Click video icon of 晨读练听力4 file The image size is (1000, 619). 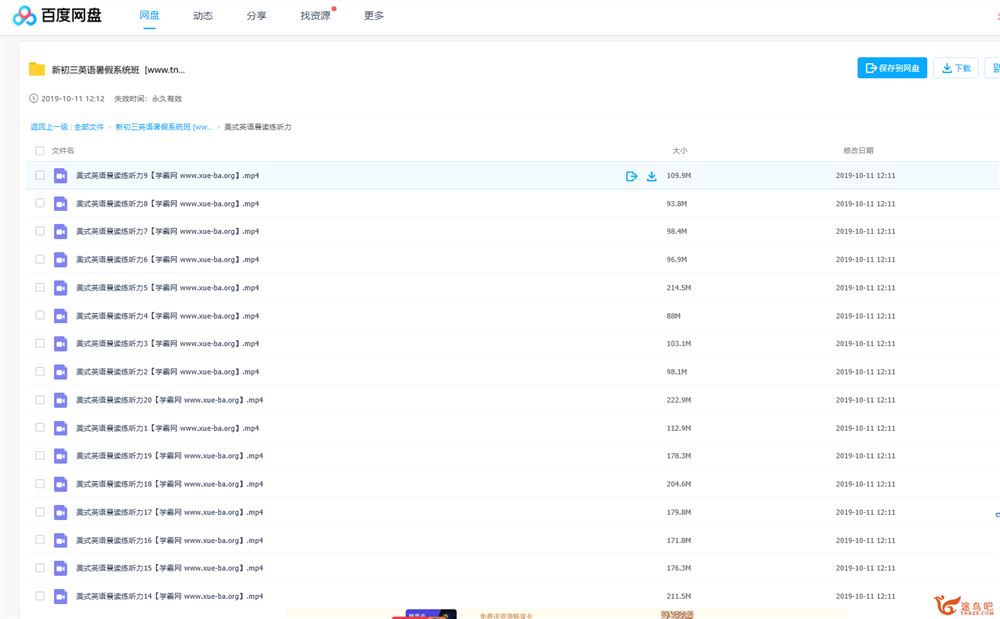tap(61, 316)
